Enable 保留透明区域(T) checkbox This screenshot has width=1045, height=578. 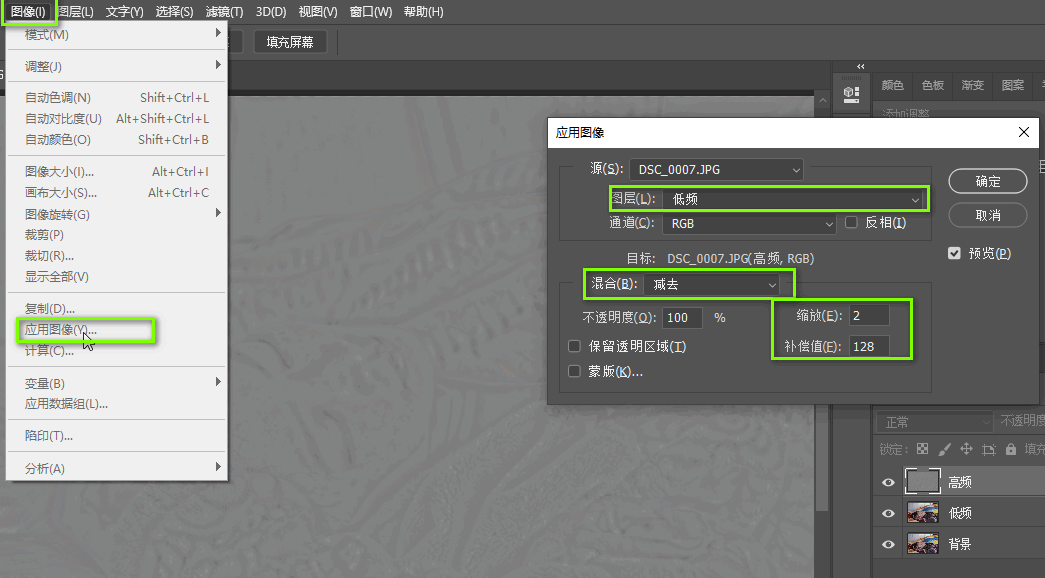coord(574,346)
